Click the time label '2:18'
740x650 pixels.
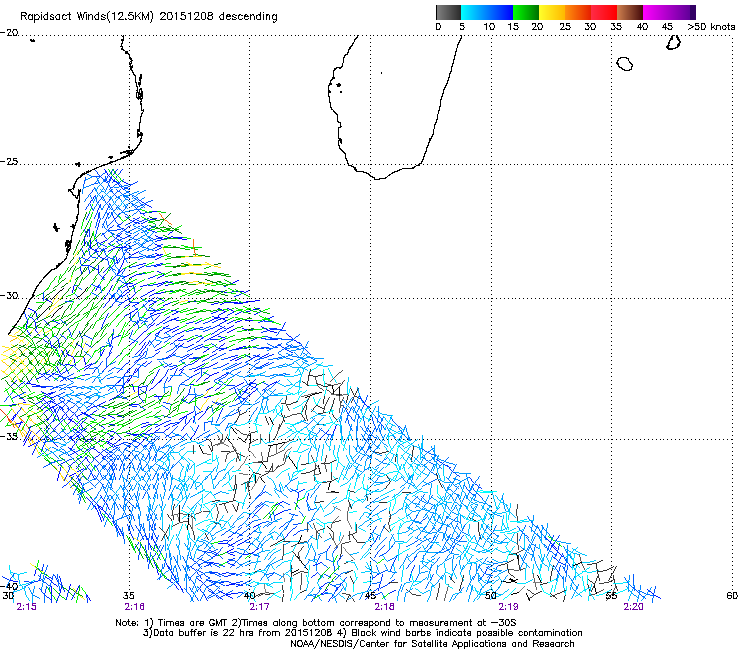(x=384, y=607)
